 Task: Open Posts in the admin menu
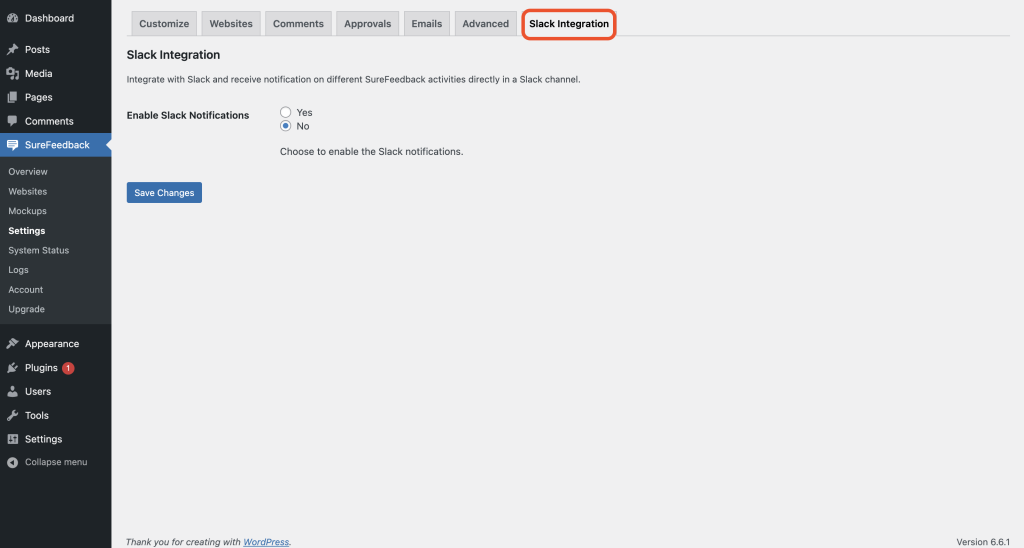[37, 50]
